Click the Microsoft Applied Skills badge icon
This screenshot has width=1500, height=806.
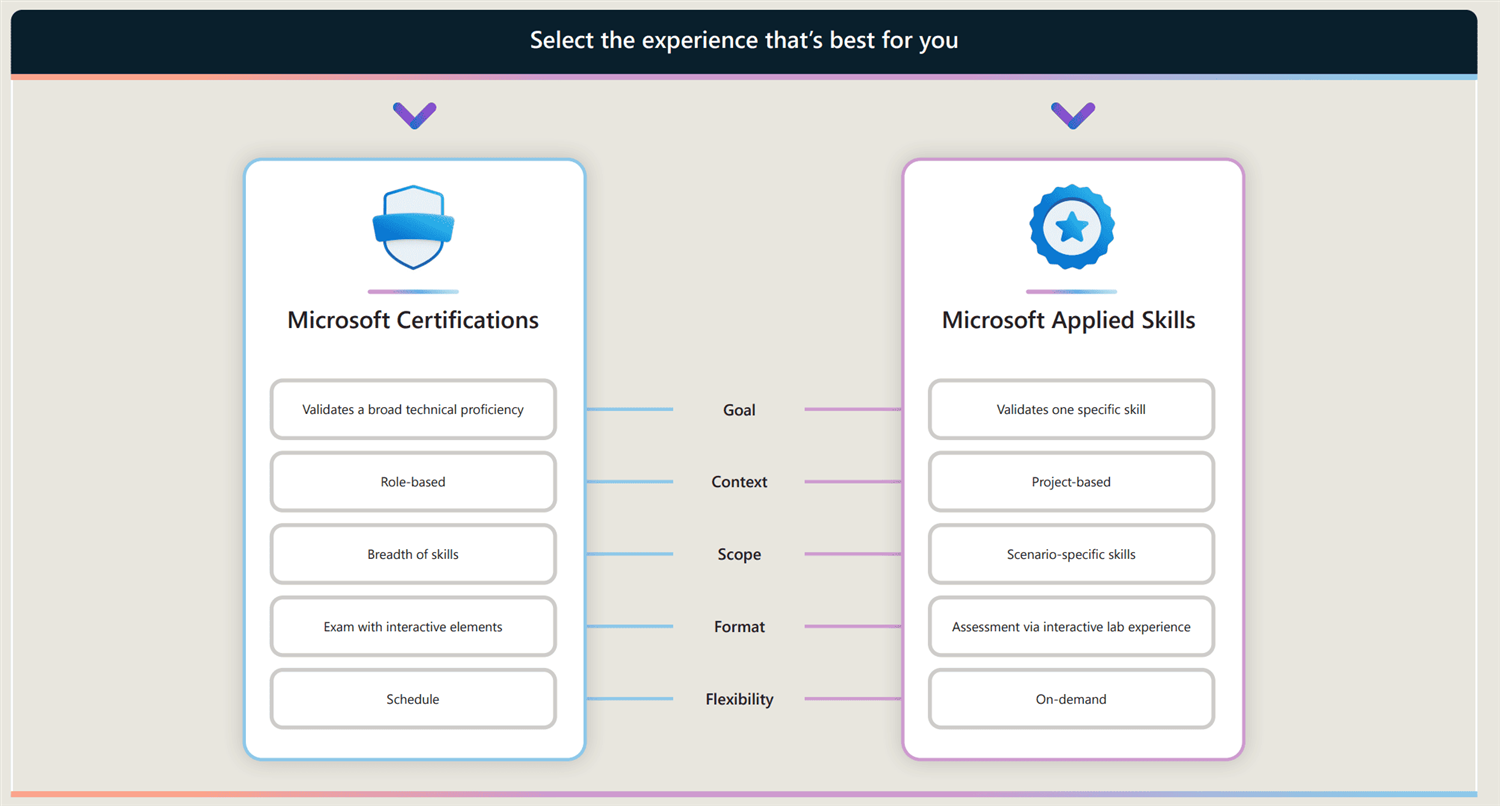1072,227
